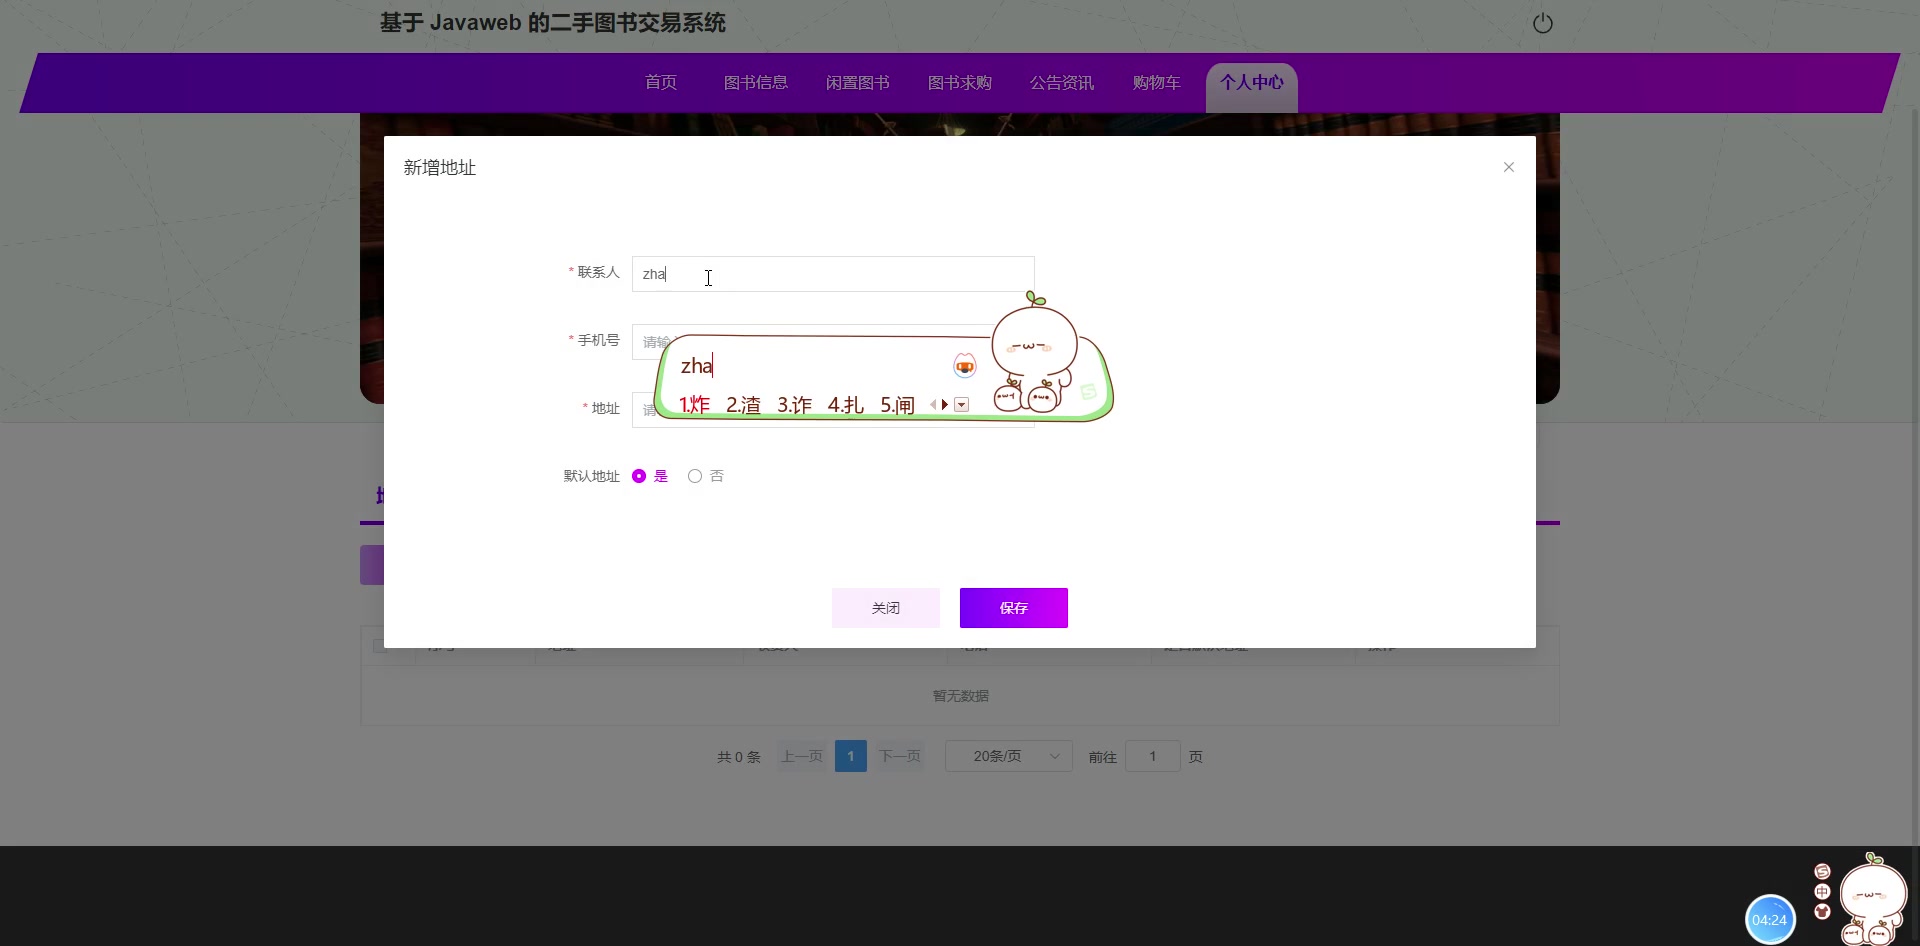Click the 前往 page number input
Viewport: 1920px width, 946px height.
click(1153, 756)
